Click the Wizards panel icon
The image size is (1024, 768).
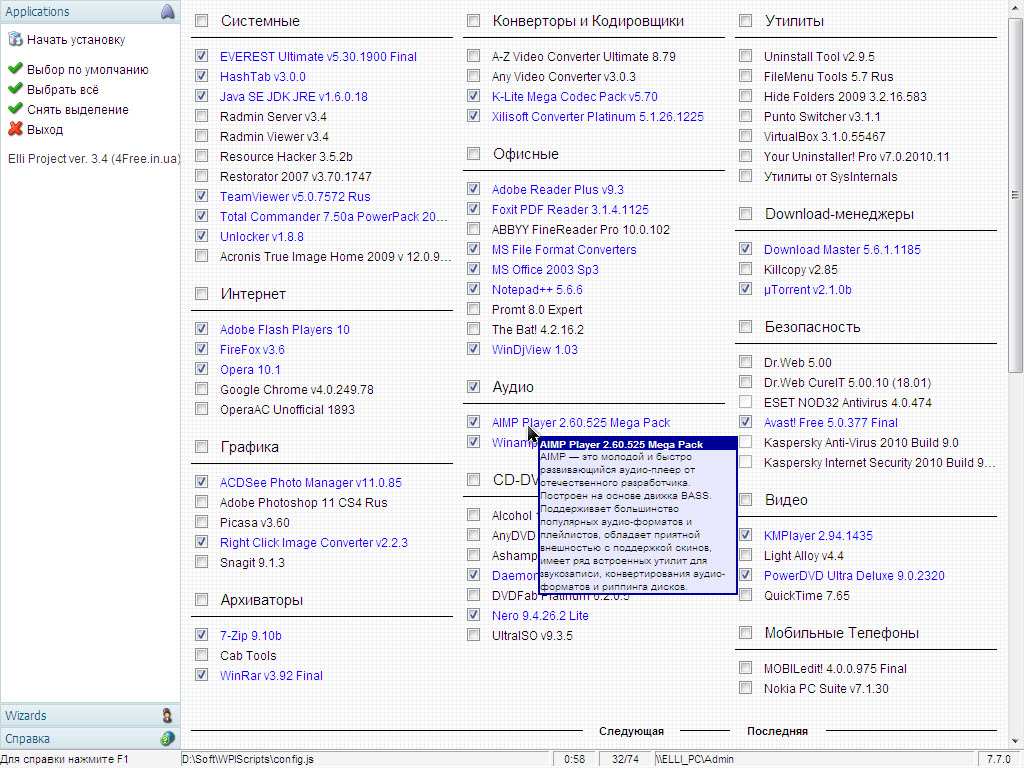(x=167, y=715)
